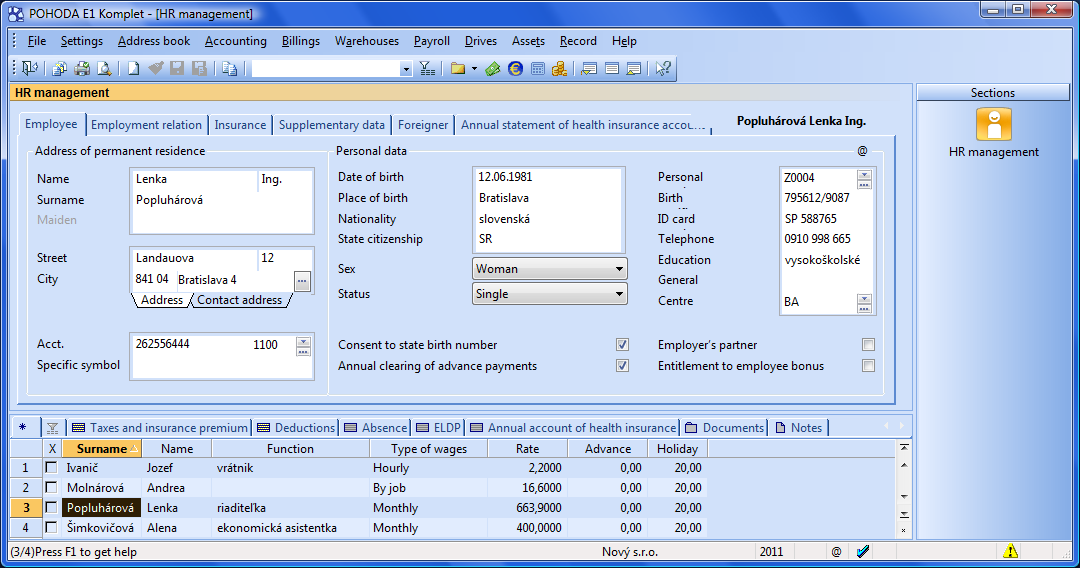Viewport: 1080px width, 568px height.
Task: Click the Function column header
Action: 290,449
